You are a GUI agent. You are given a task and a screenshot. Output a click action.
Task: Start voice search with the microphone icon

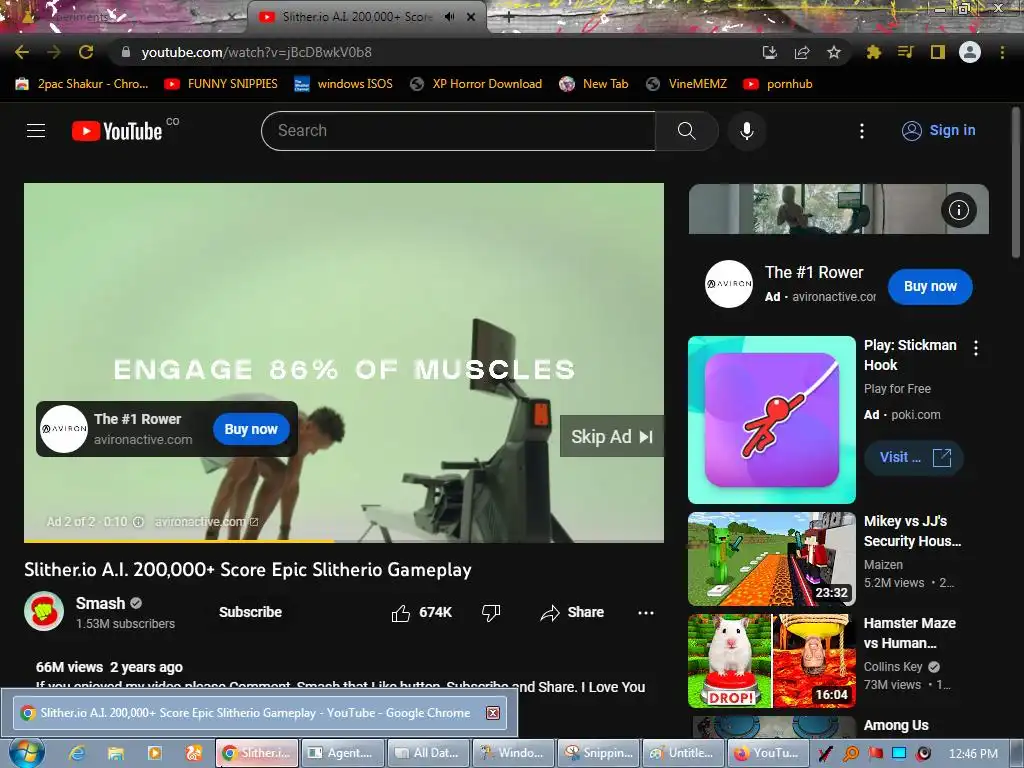click(x=747, y=131)
